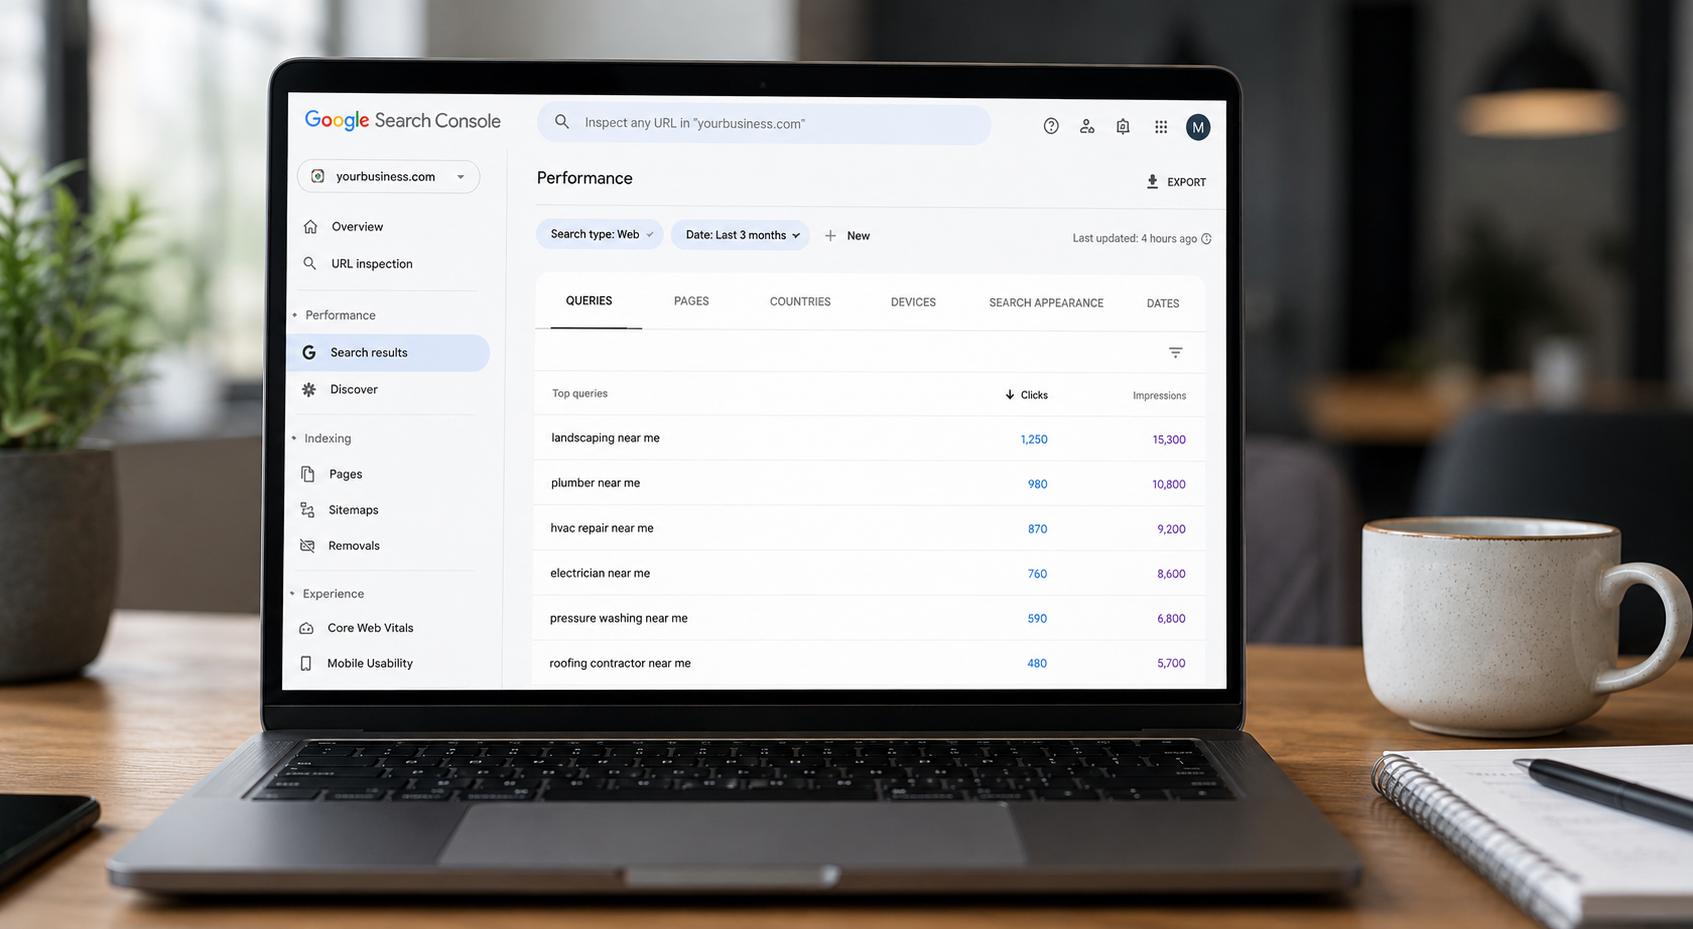Click the Export download icon
Image resolution: width=1693 pixels, height=929 pixels.
[x=1152, y=182]
